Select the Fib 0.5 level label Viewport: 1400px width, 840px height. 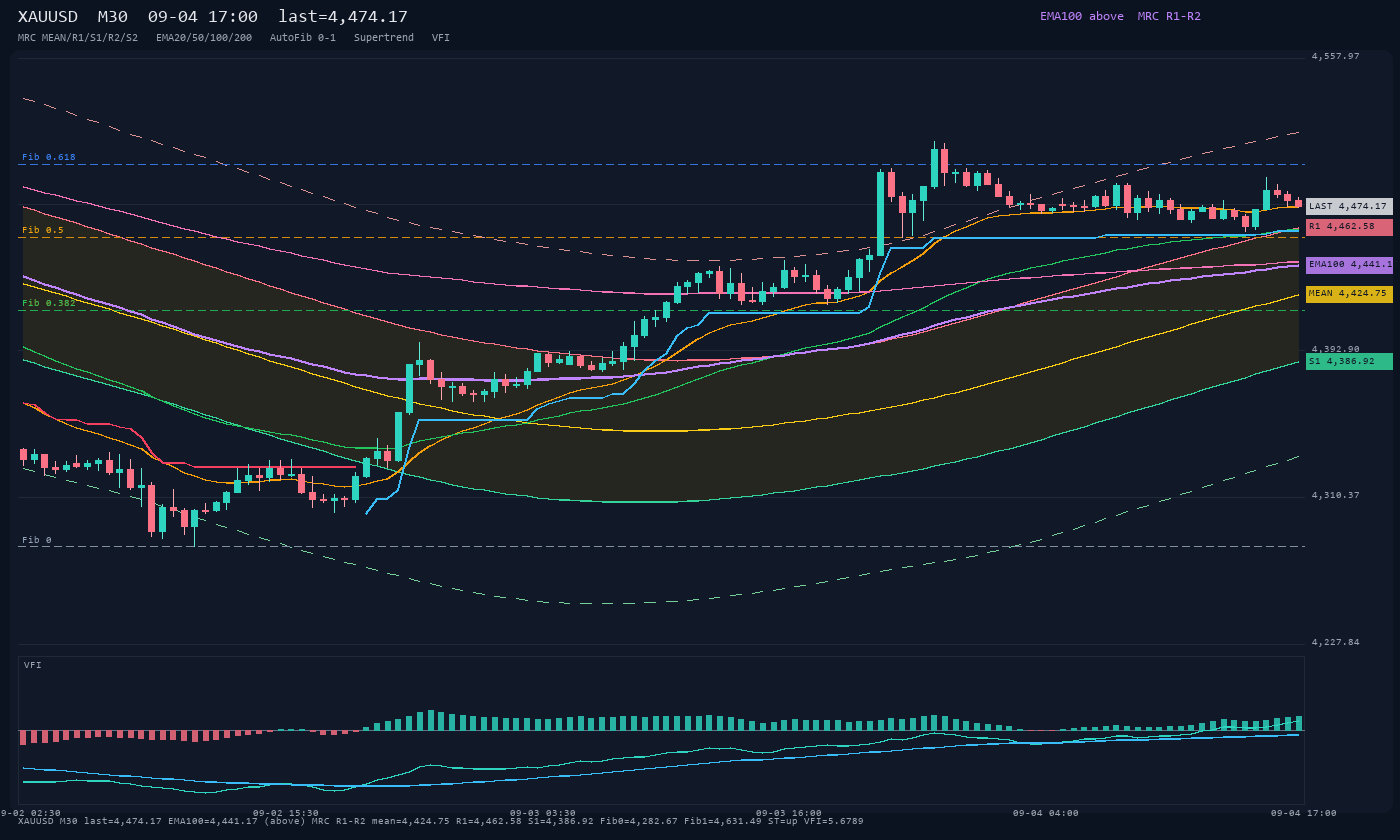[x=43, y=230]
